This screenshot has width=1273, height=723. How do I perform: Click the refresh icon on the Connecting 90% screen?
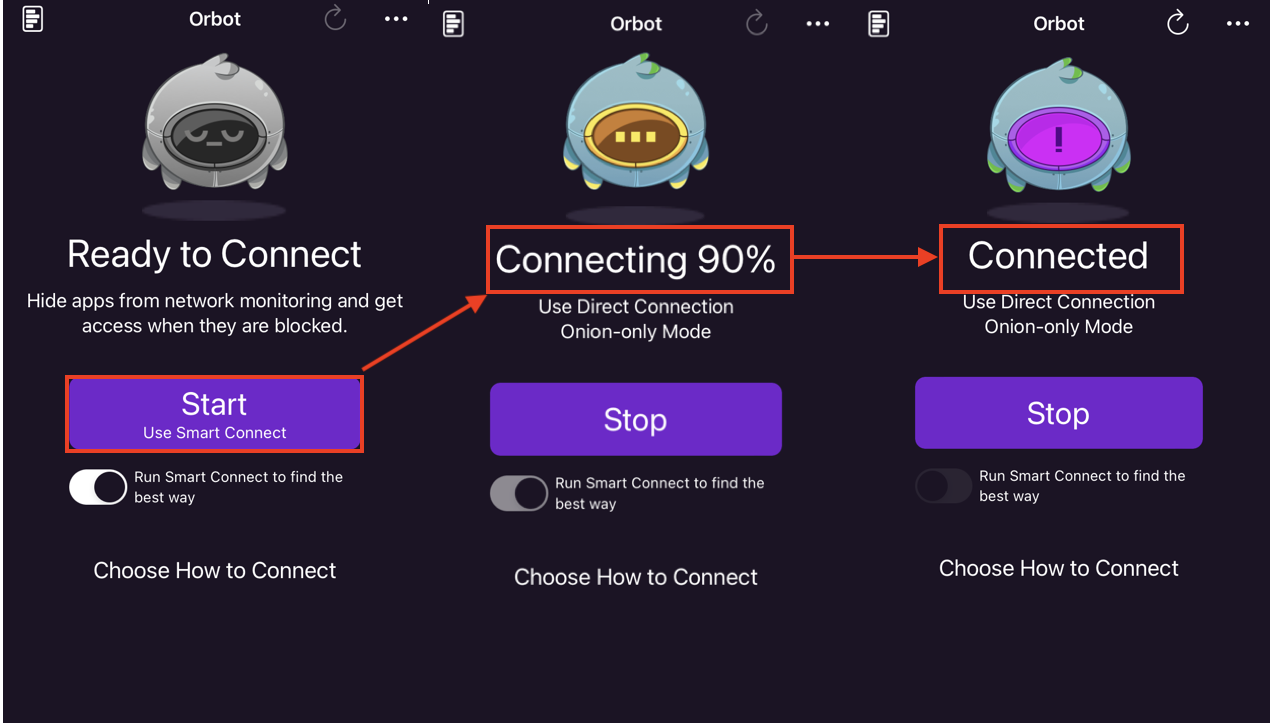[x=757, y=24]
